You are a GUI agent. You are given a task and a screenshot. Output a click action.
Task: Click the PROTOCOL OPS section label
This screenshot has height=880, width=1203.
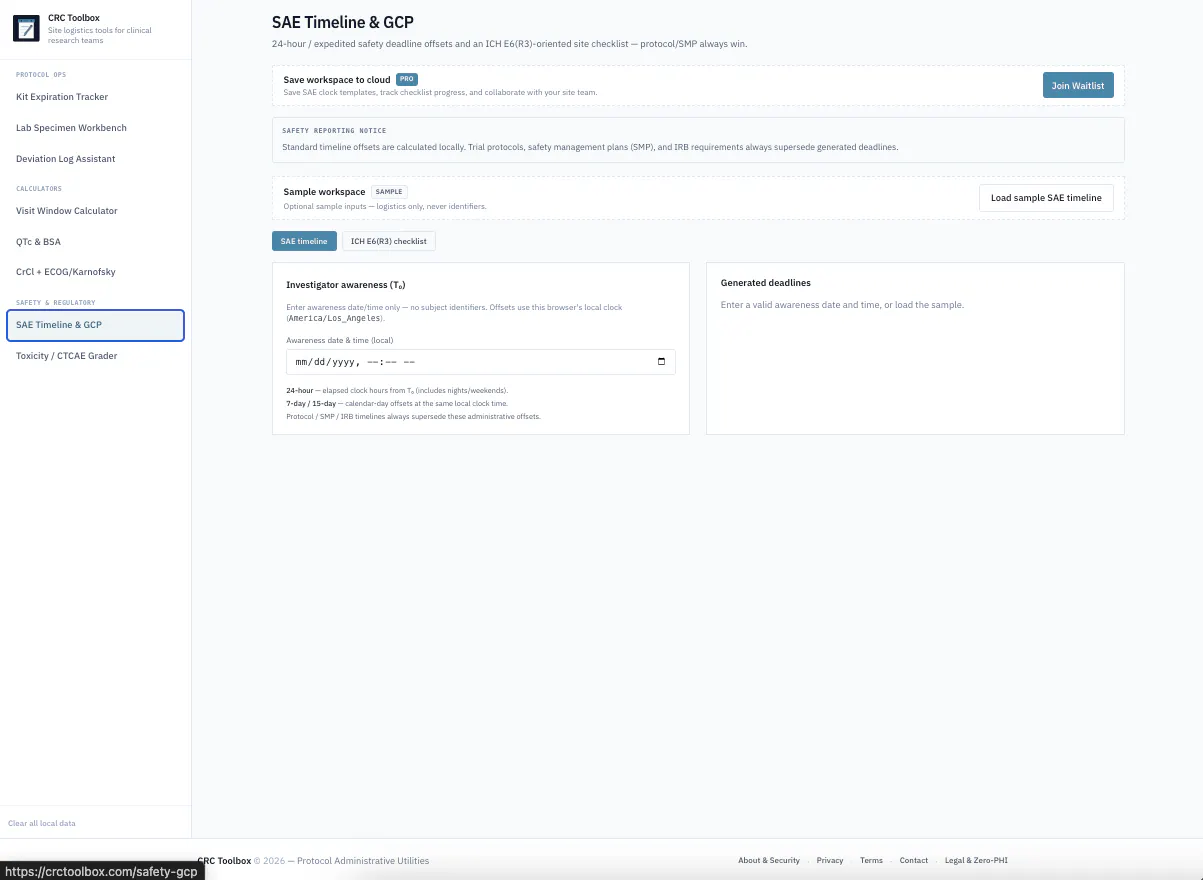coord(41,75)
